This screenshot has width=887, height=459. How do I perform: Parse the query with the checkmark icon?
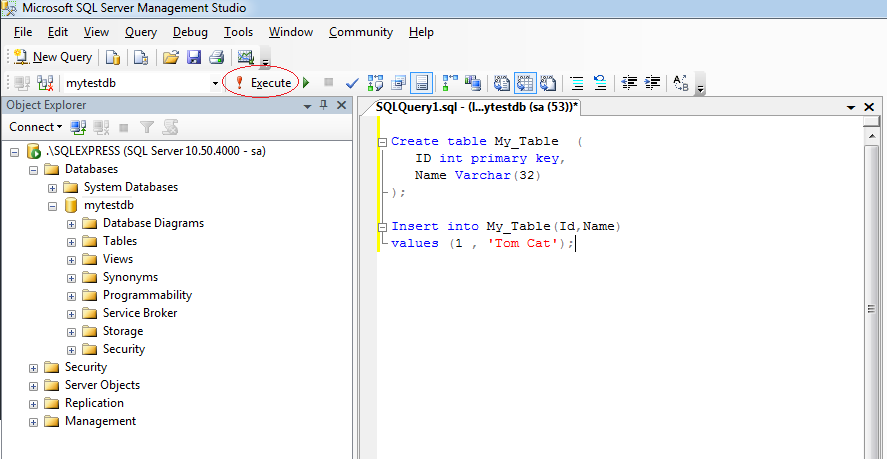pos(352,83)
